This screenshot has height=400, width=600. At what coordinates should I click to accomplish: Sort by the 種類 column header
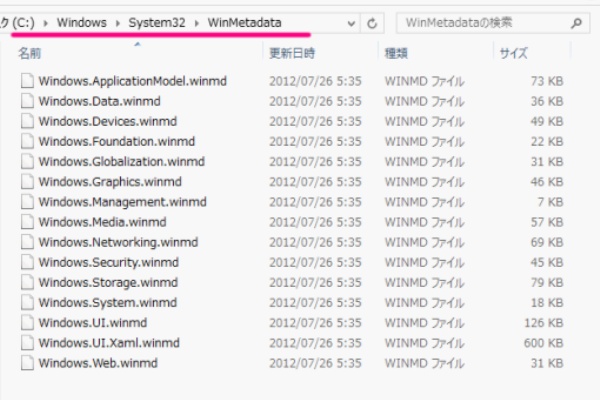click(396, 53)
